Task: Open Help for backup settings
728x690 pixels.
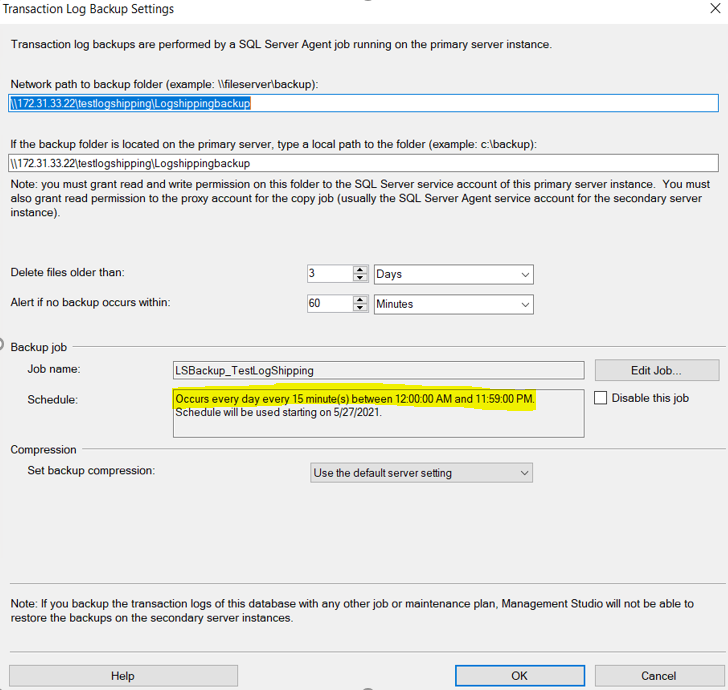Action: [x=122, y=676]
